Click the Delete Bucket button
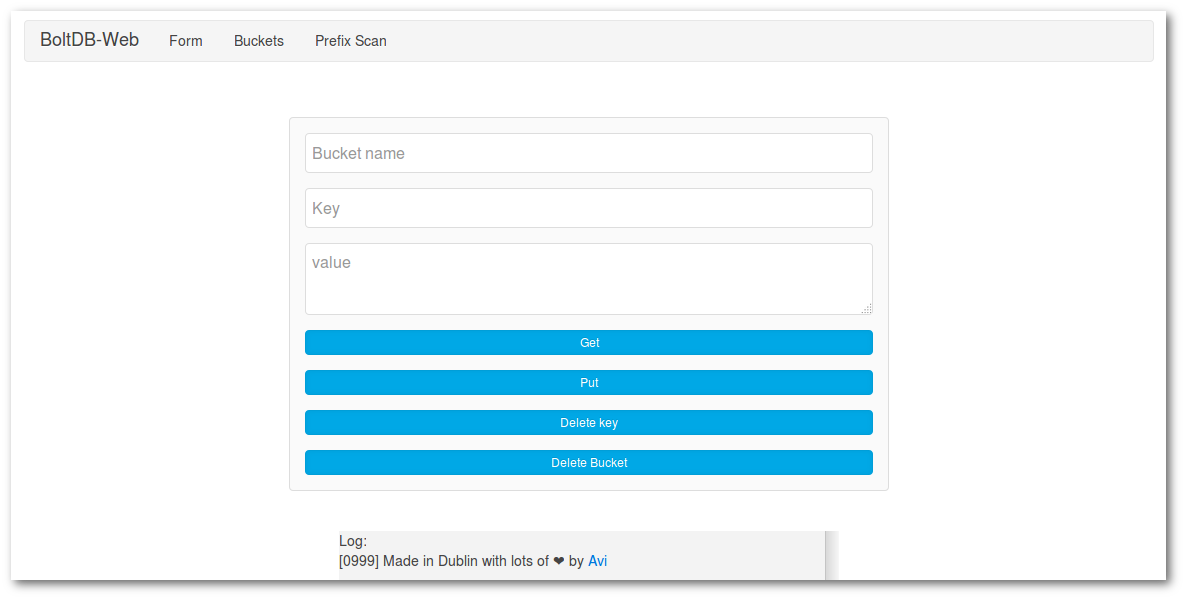Screen dimensions: 1185x599 pos(589,463)
